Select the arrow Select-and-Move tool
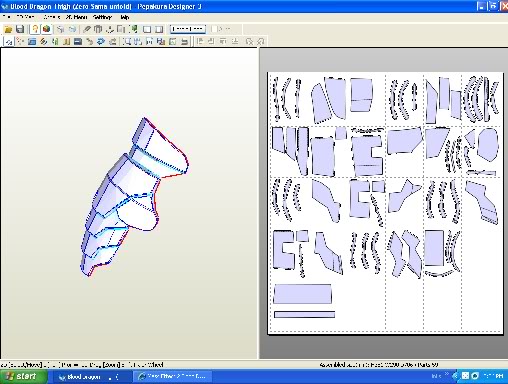 [x=9, y=42]
